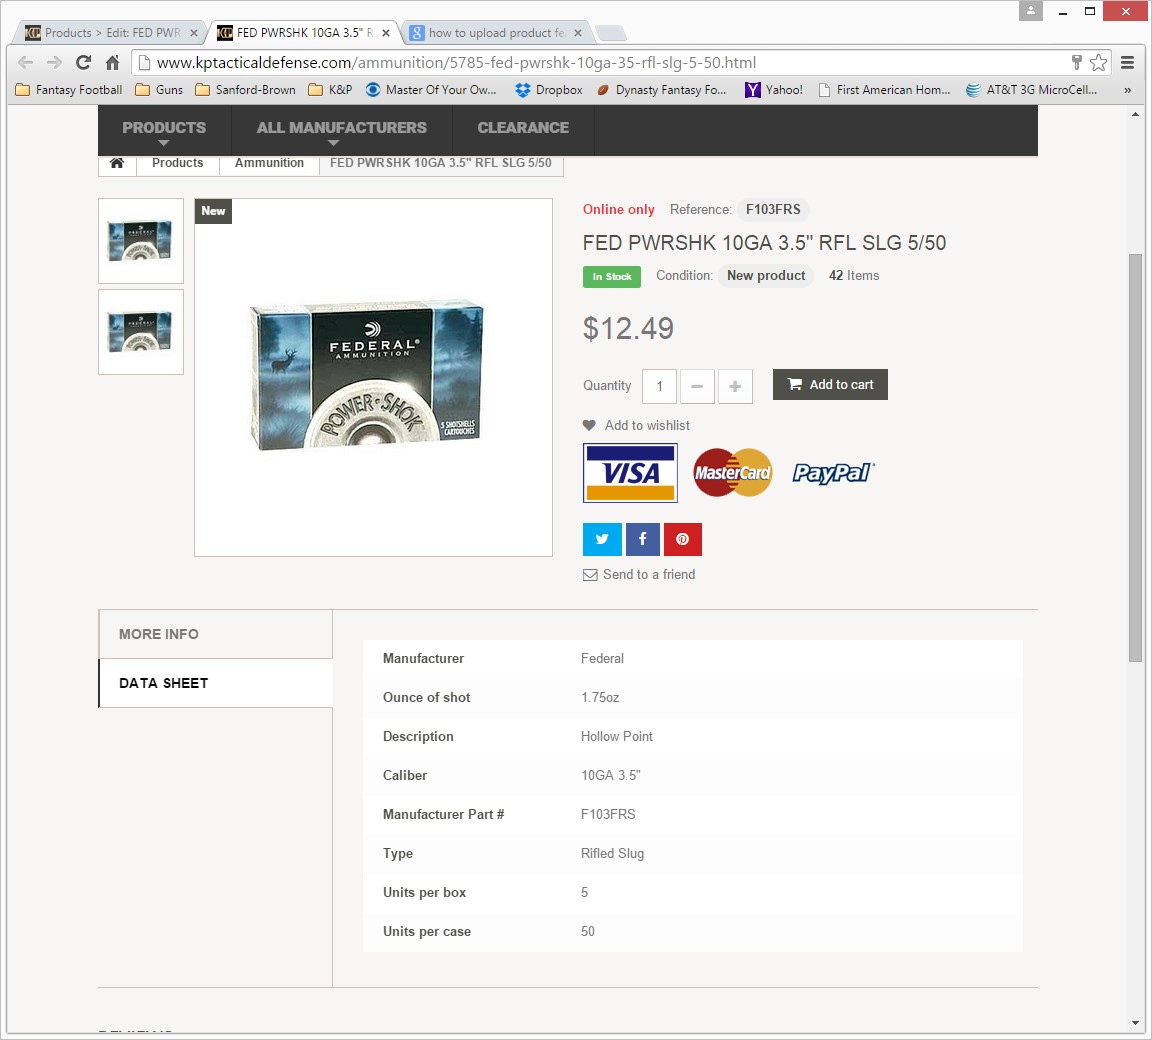Open the Yahoo! bookmark
Viewport: 1152px width, 1040px height.
click(x=774, y=90)
